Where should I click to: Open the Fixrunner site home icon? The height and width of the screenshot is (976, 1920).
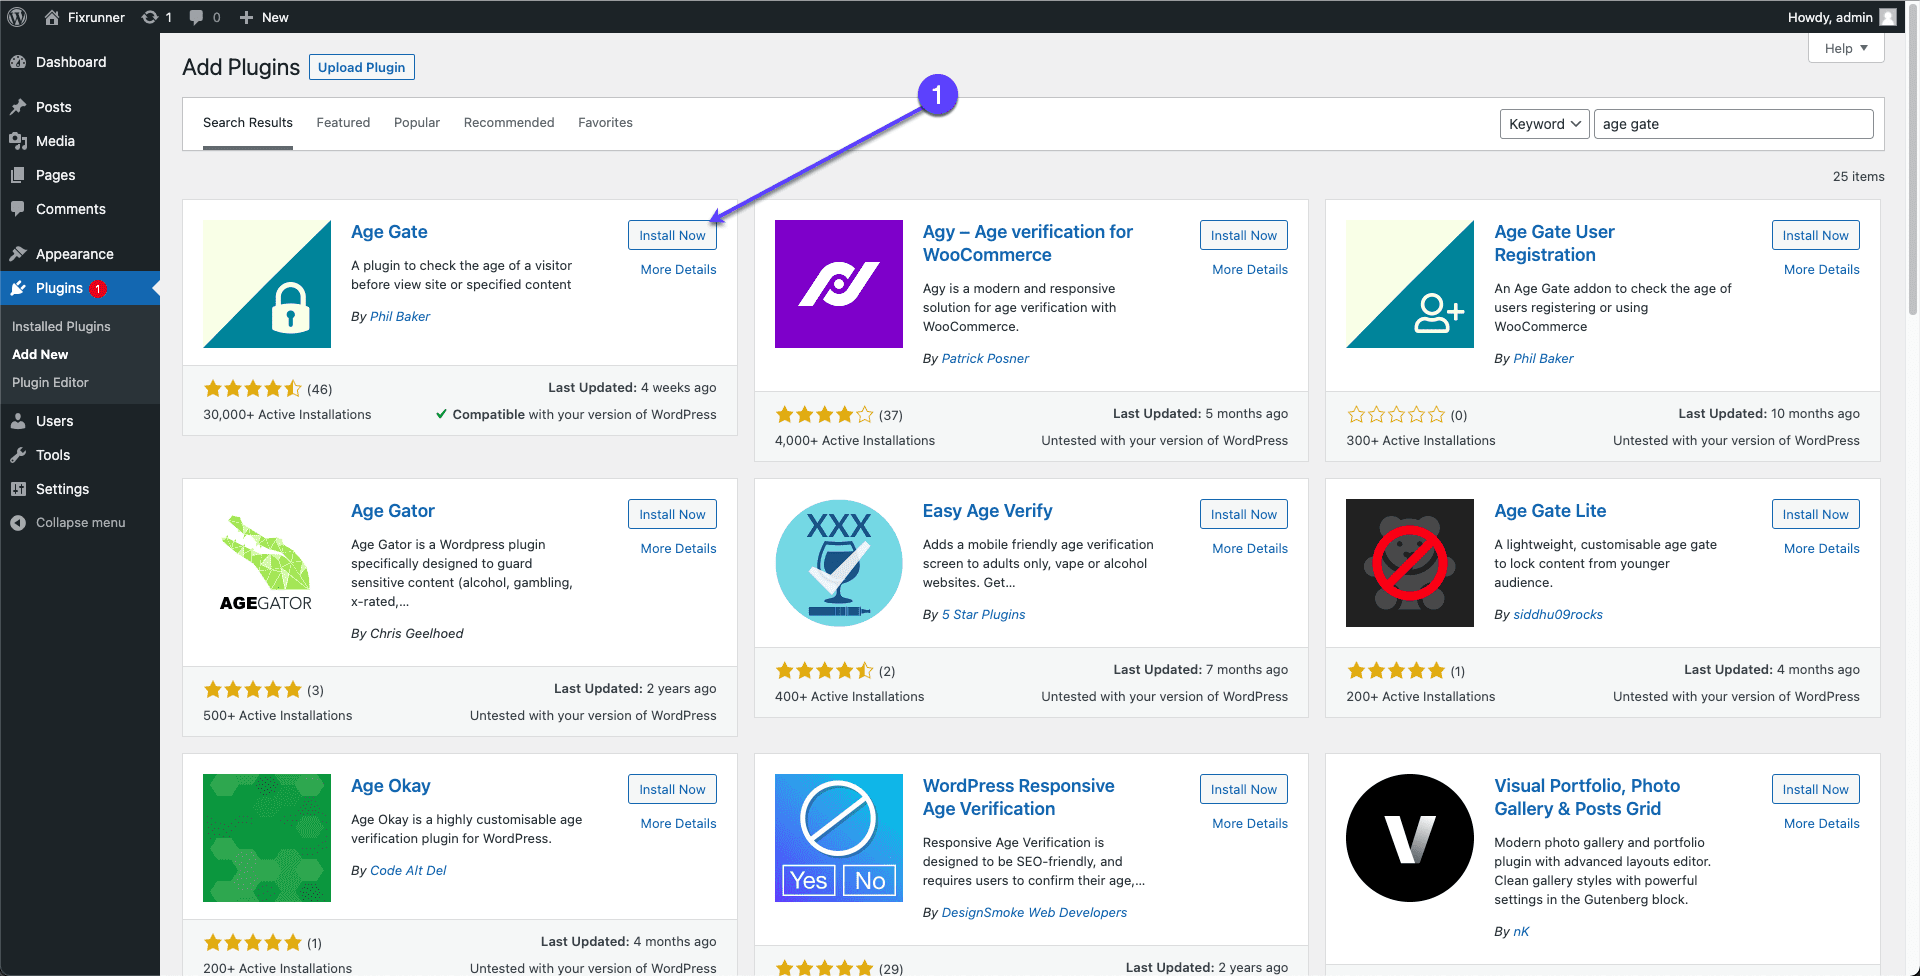tap(53, 17)
